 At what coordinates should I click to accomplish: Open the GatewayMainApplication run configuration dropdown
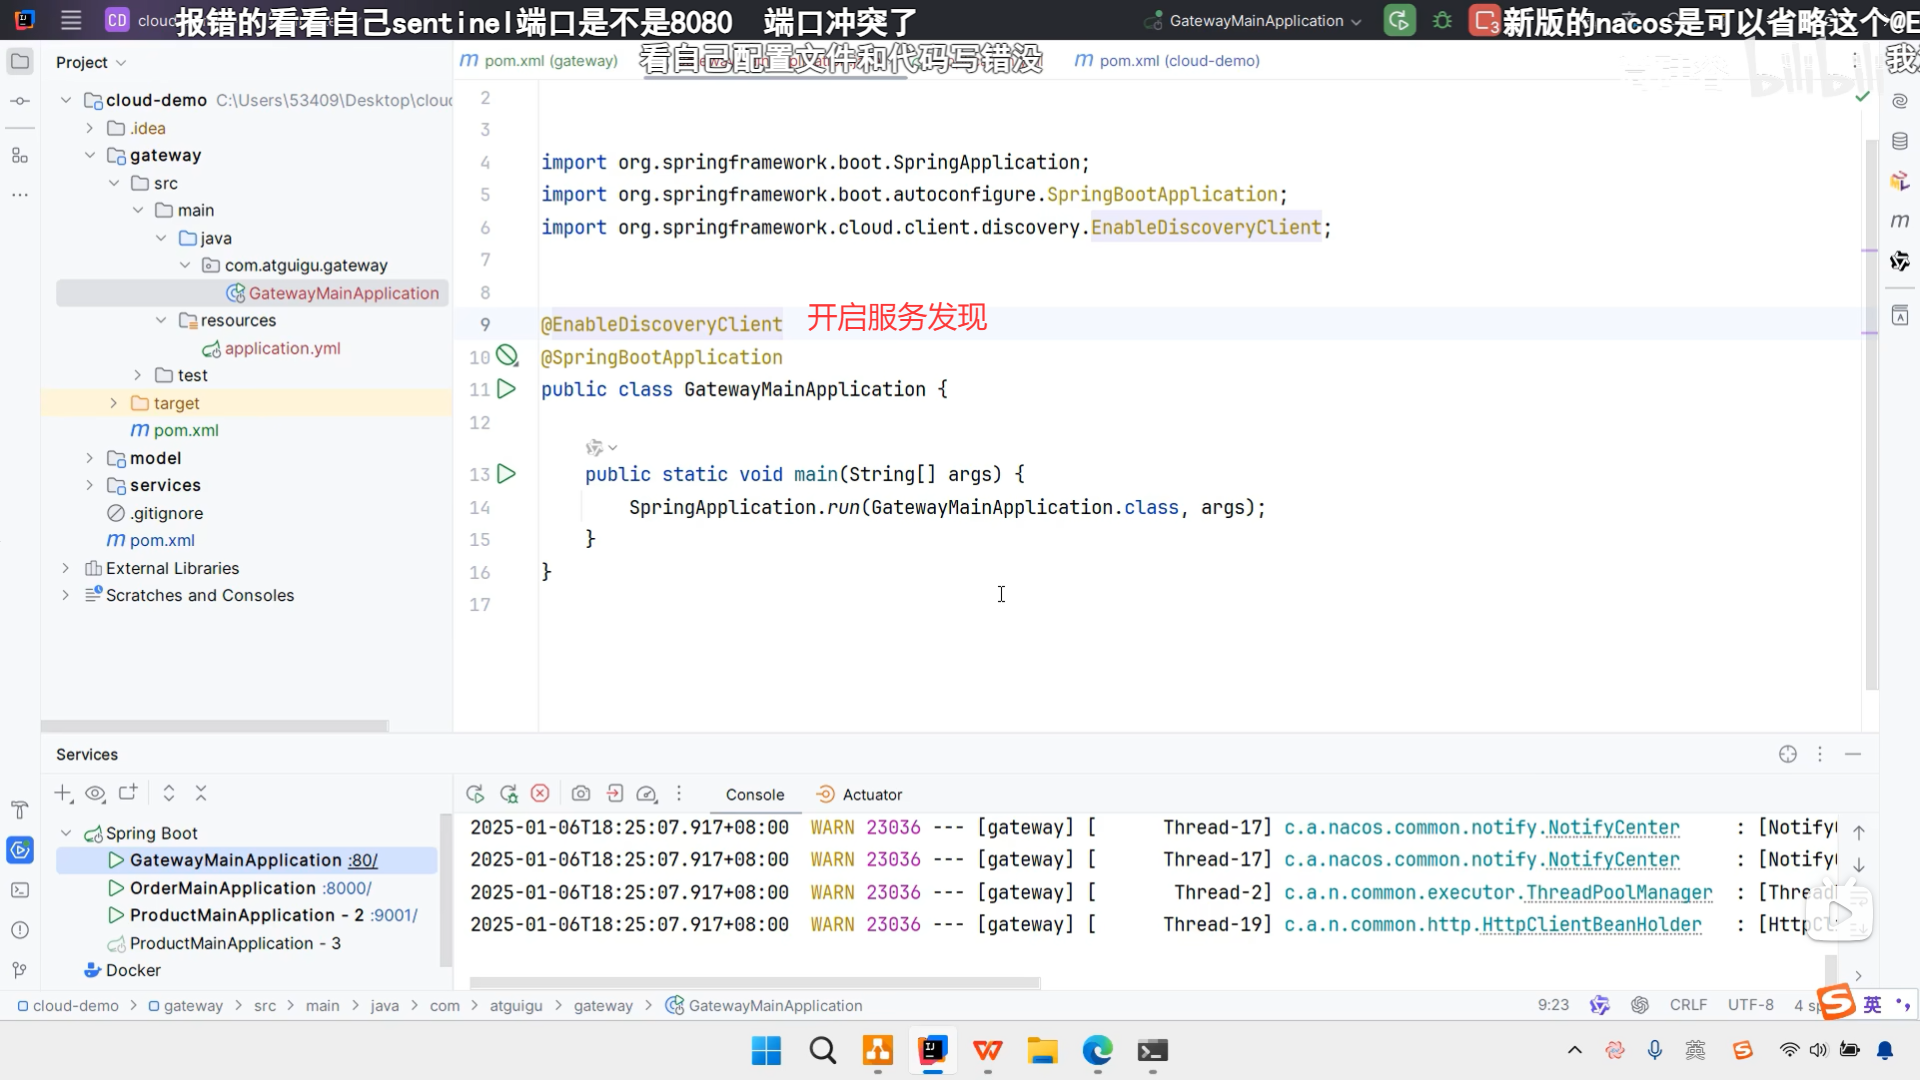[1255, 20]
